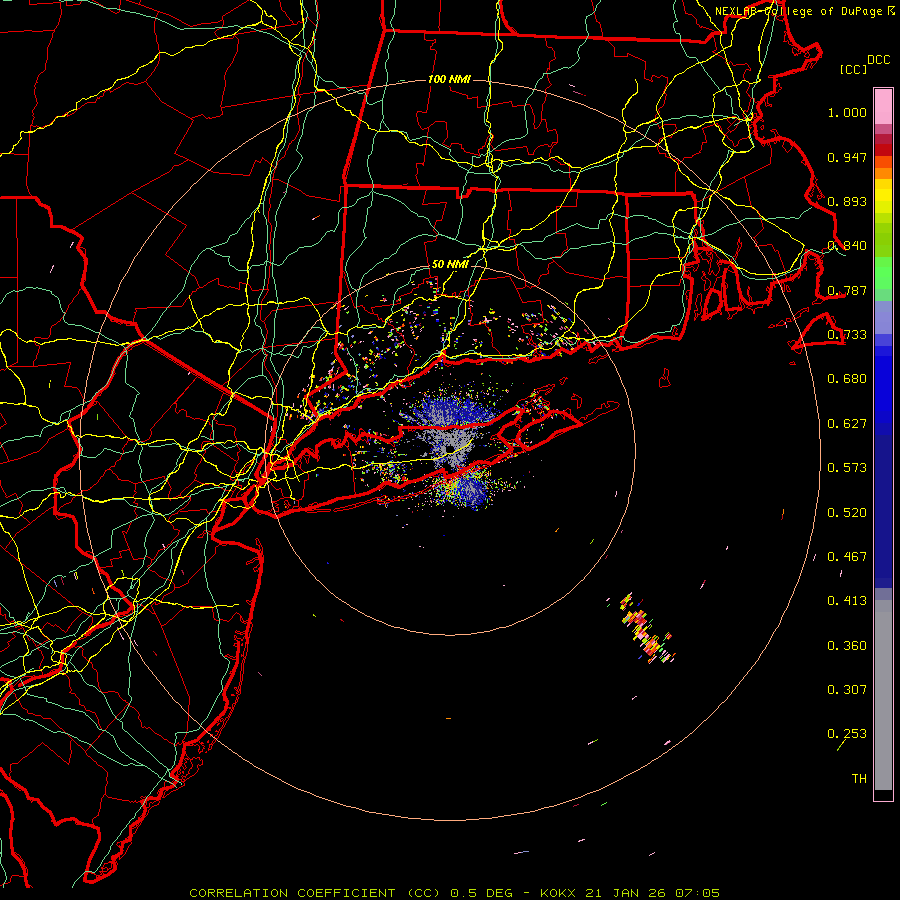Click the 0.520 scale value
The height and width of the screenshot is (900, 900).
(x=847, y=513)
